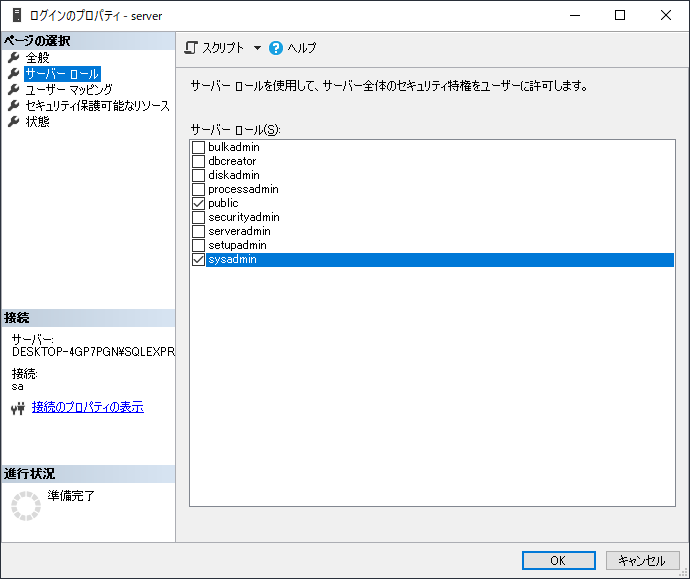Viewport: 690px width, 579px height.
Task: Maximize the login properties window
Action: (620, 15)
